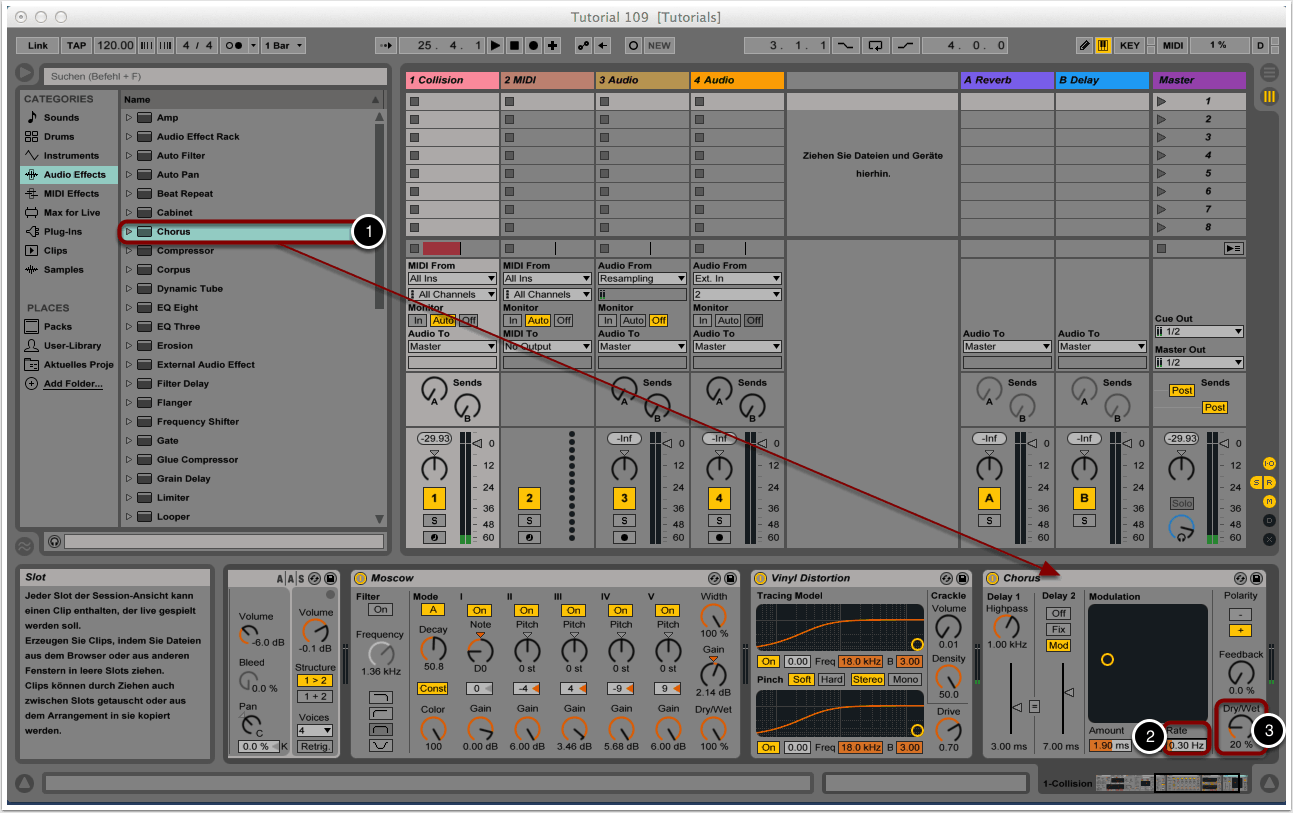Solo track 3 Audio with S button
This screenshot has height=813, width=1293.
(x=624, y=520)
